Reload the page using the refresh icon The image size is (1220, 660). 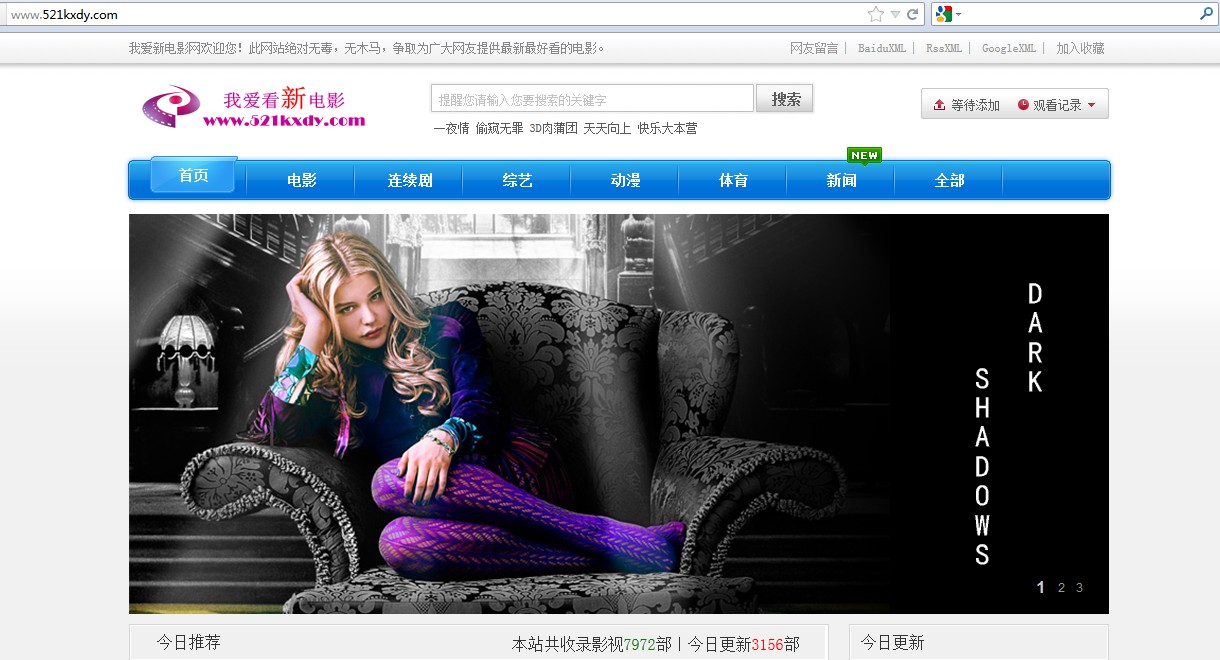coord(912,14)
